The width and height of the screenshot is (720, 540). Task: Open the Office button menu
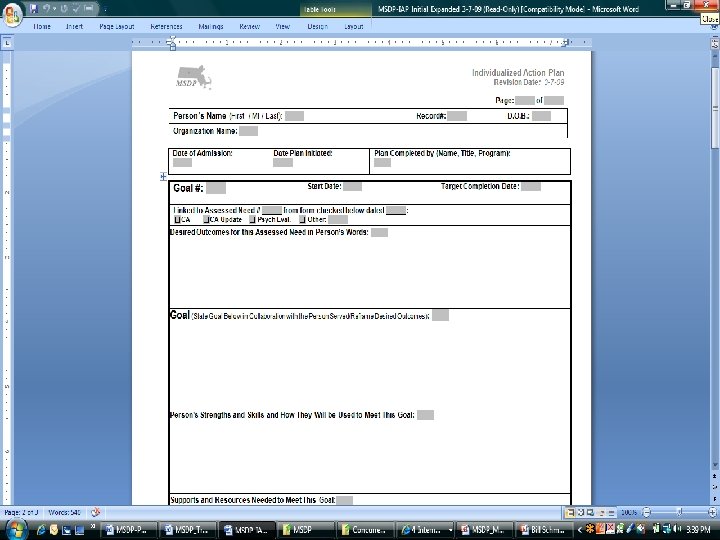(12, 15)
